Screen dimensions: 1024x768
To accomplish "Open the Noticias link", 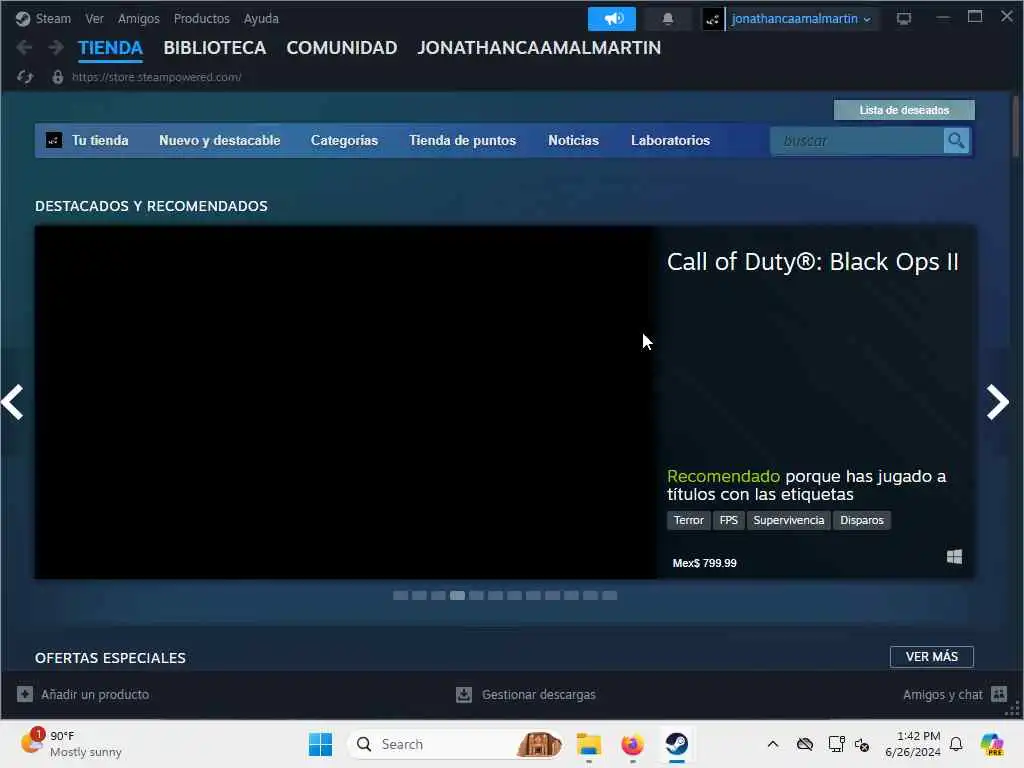I will click(x=573, y=140).
